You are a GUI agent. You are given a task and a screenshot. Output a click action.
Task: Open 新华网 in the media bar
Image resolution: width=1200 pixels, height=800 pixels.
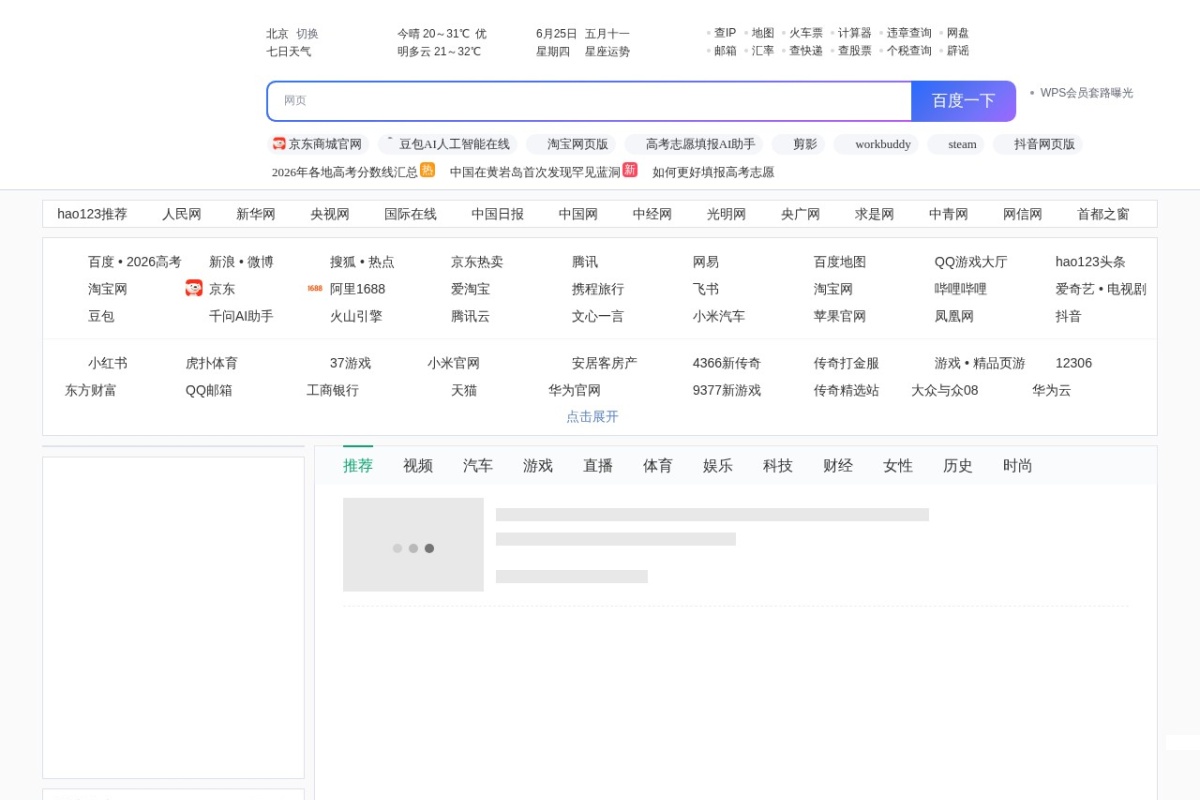pyautogui.click(x=256, y=214)
